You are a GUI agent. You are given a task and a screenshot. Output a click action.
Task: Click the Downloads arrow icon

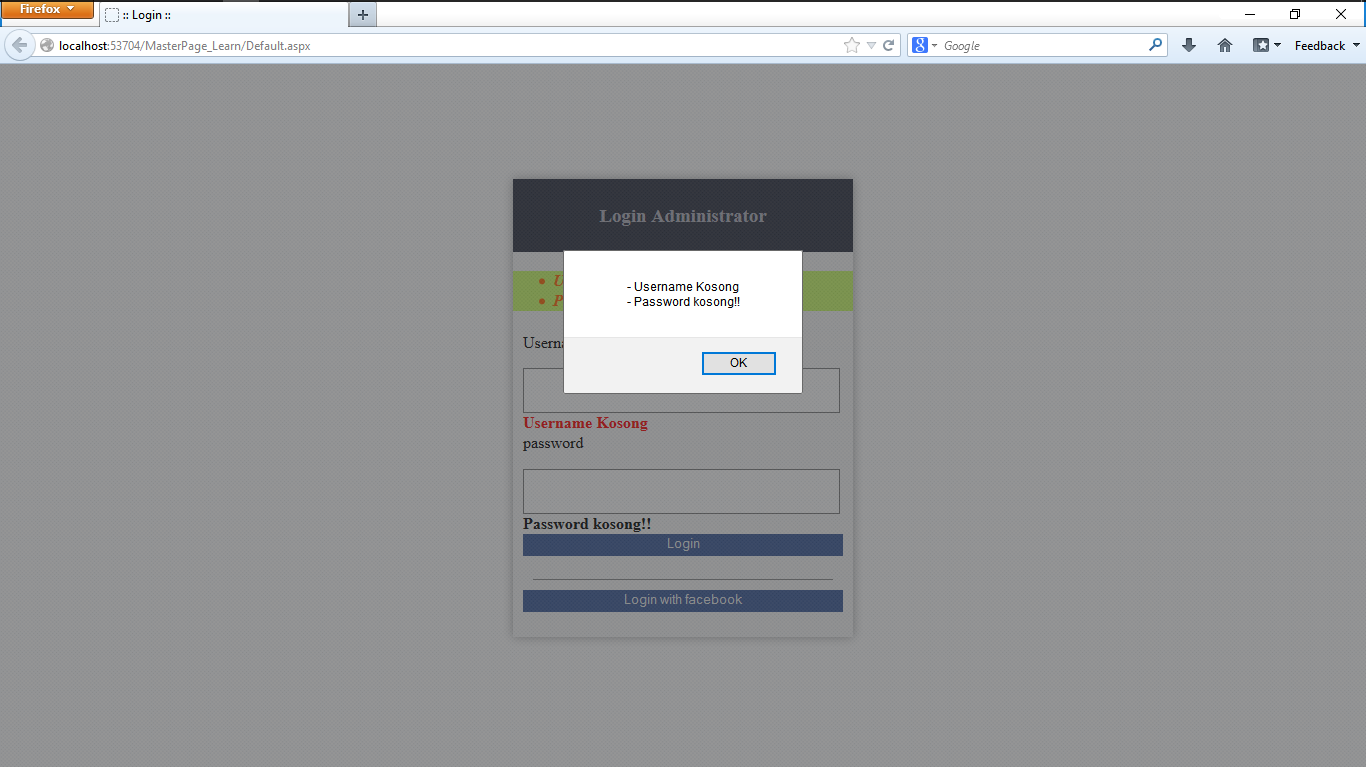(x=1188, y=44)
